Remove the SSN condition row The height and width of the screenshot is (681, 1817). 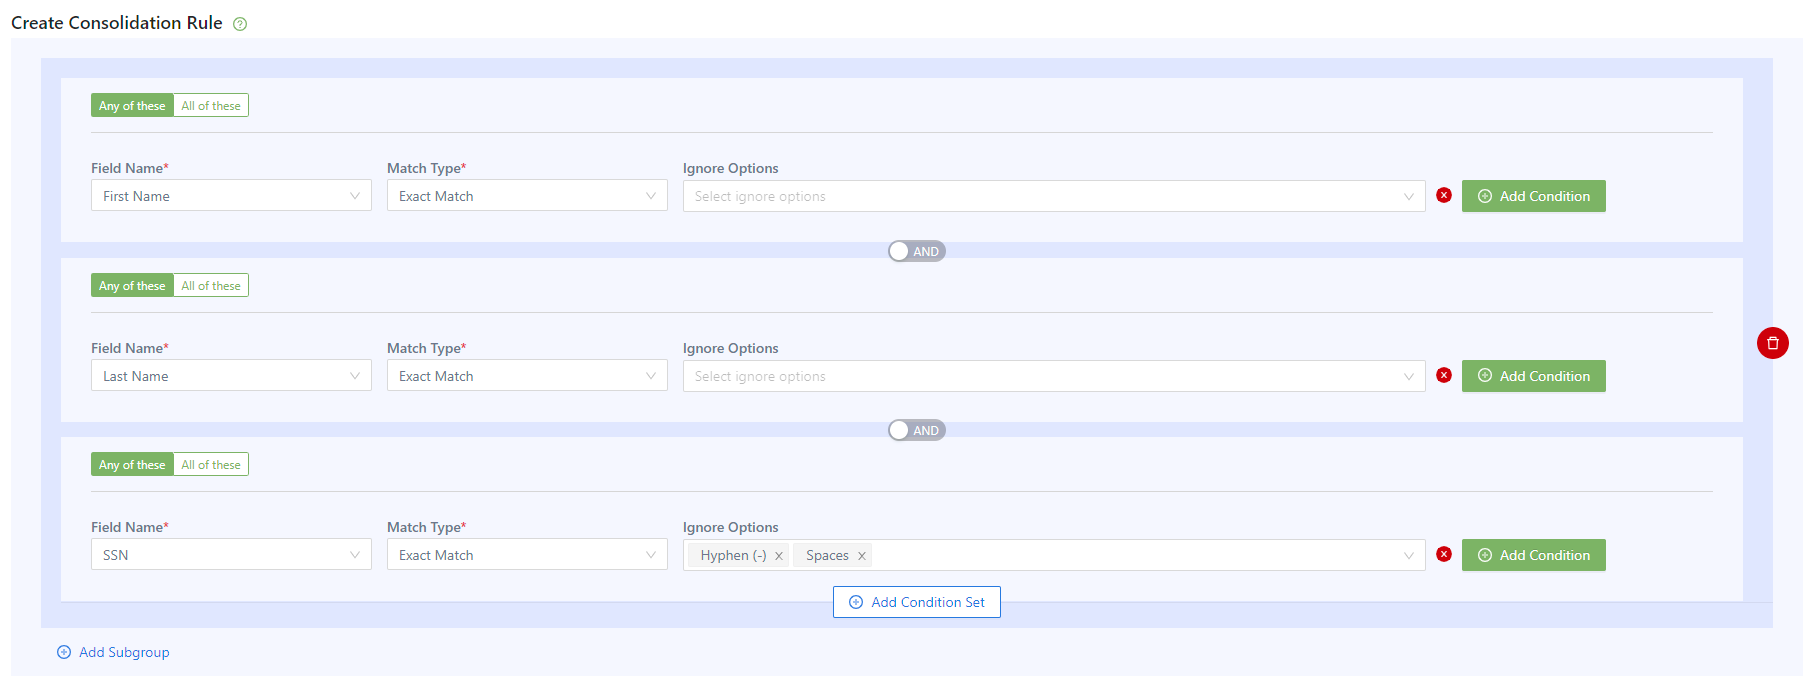(1443, 555)
